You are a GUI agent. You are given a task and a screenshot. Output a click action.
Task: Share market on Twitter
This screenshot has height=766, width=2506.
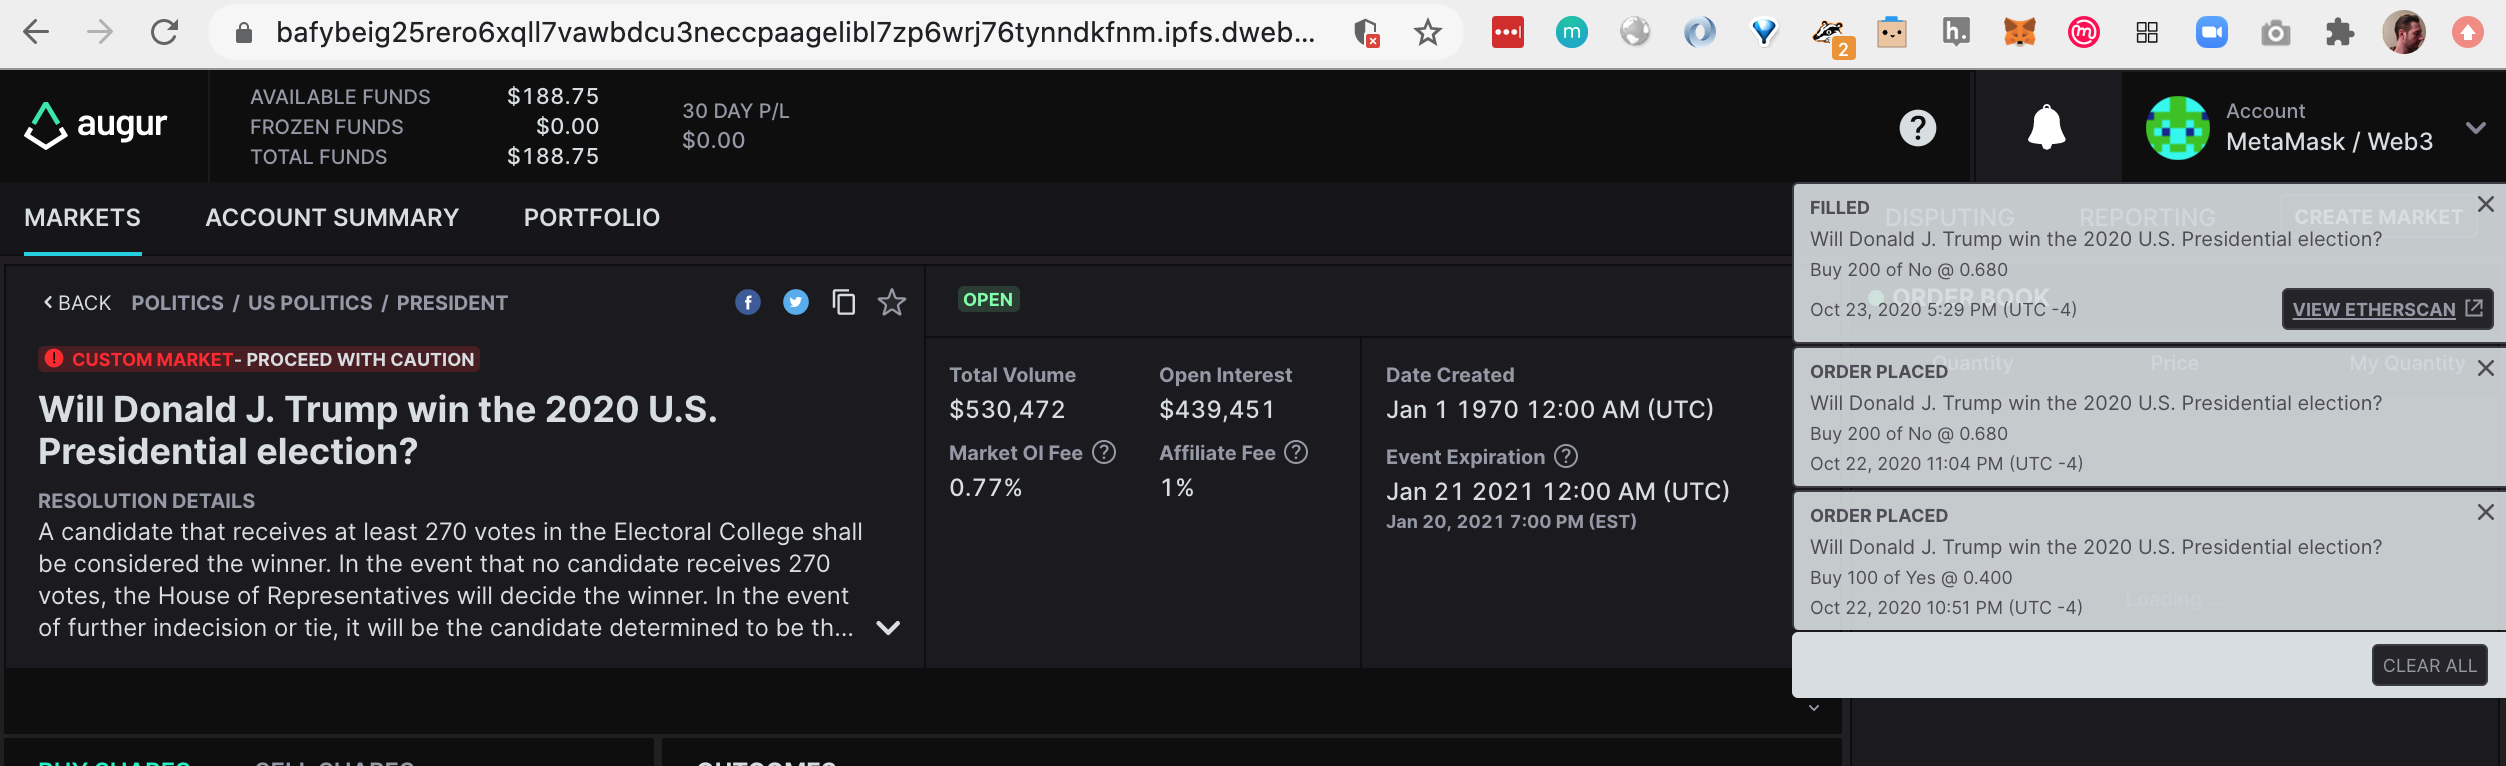pyautogui.click(x=796, y=302)
